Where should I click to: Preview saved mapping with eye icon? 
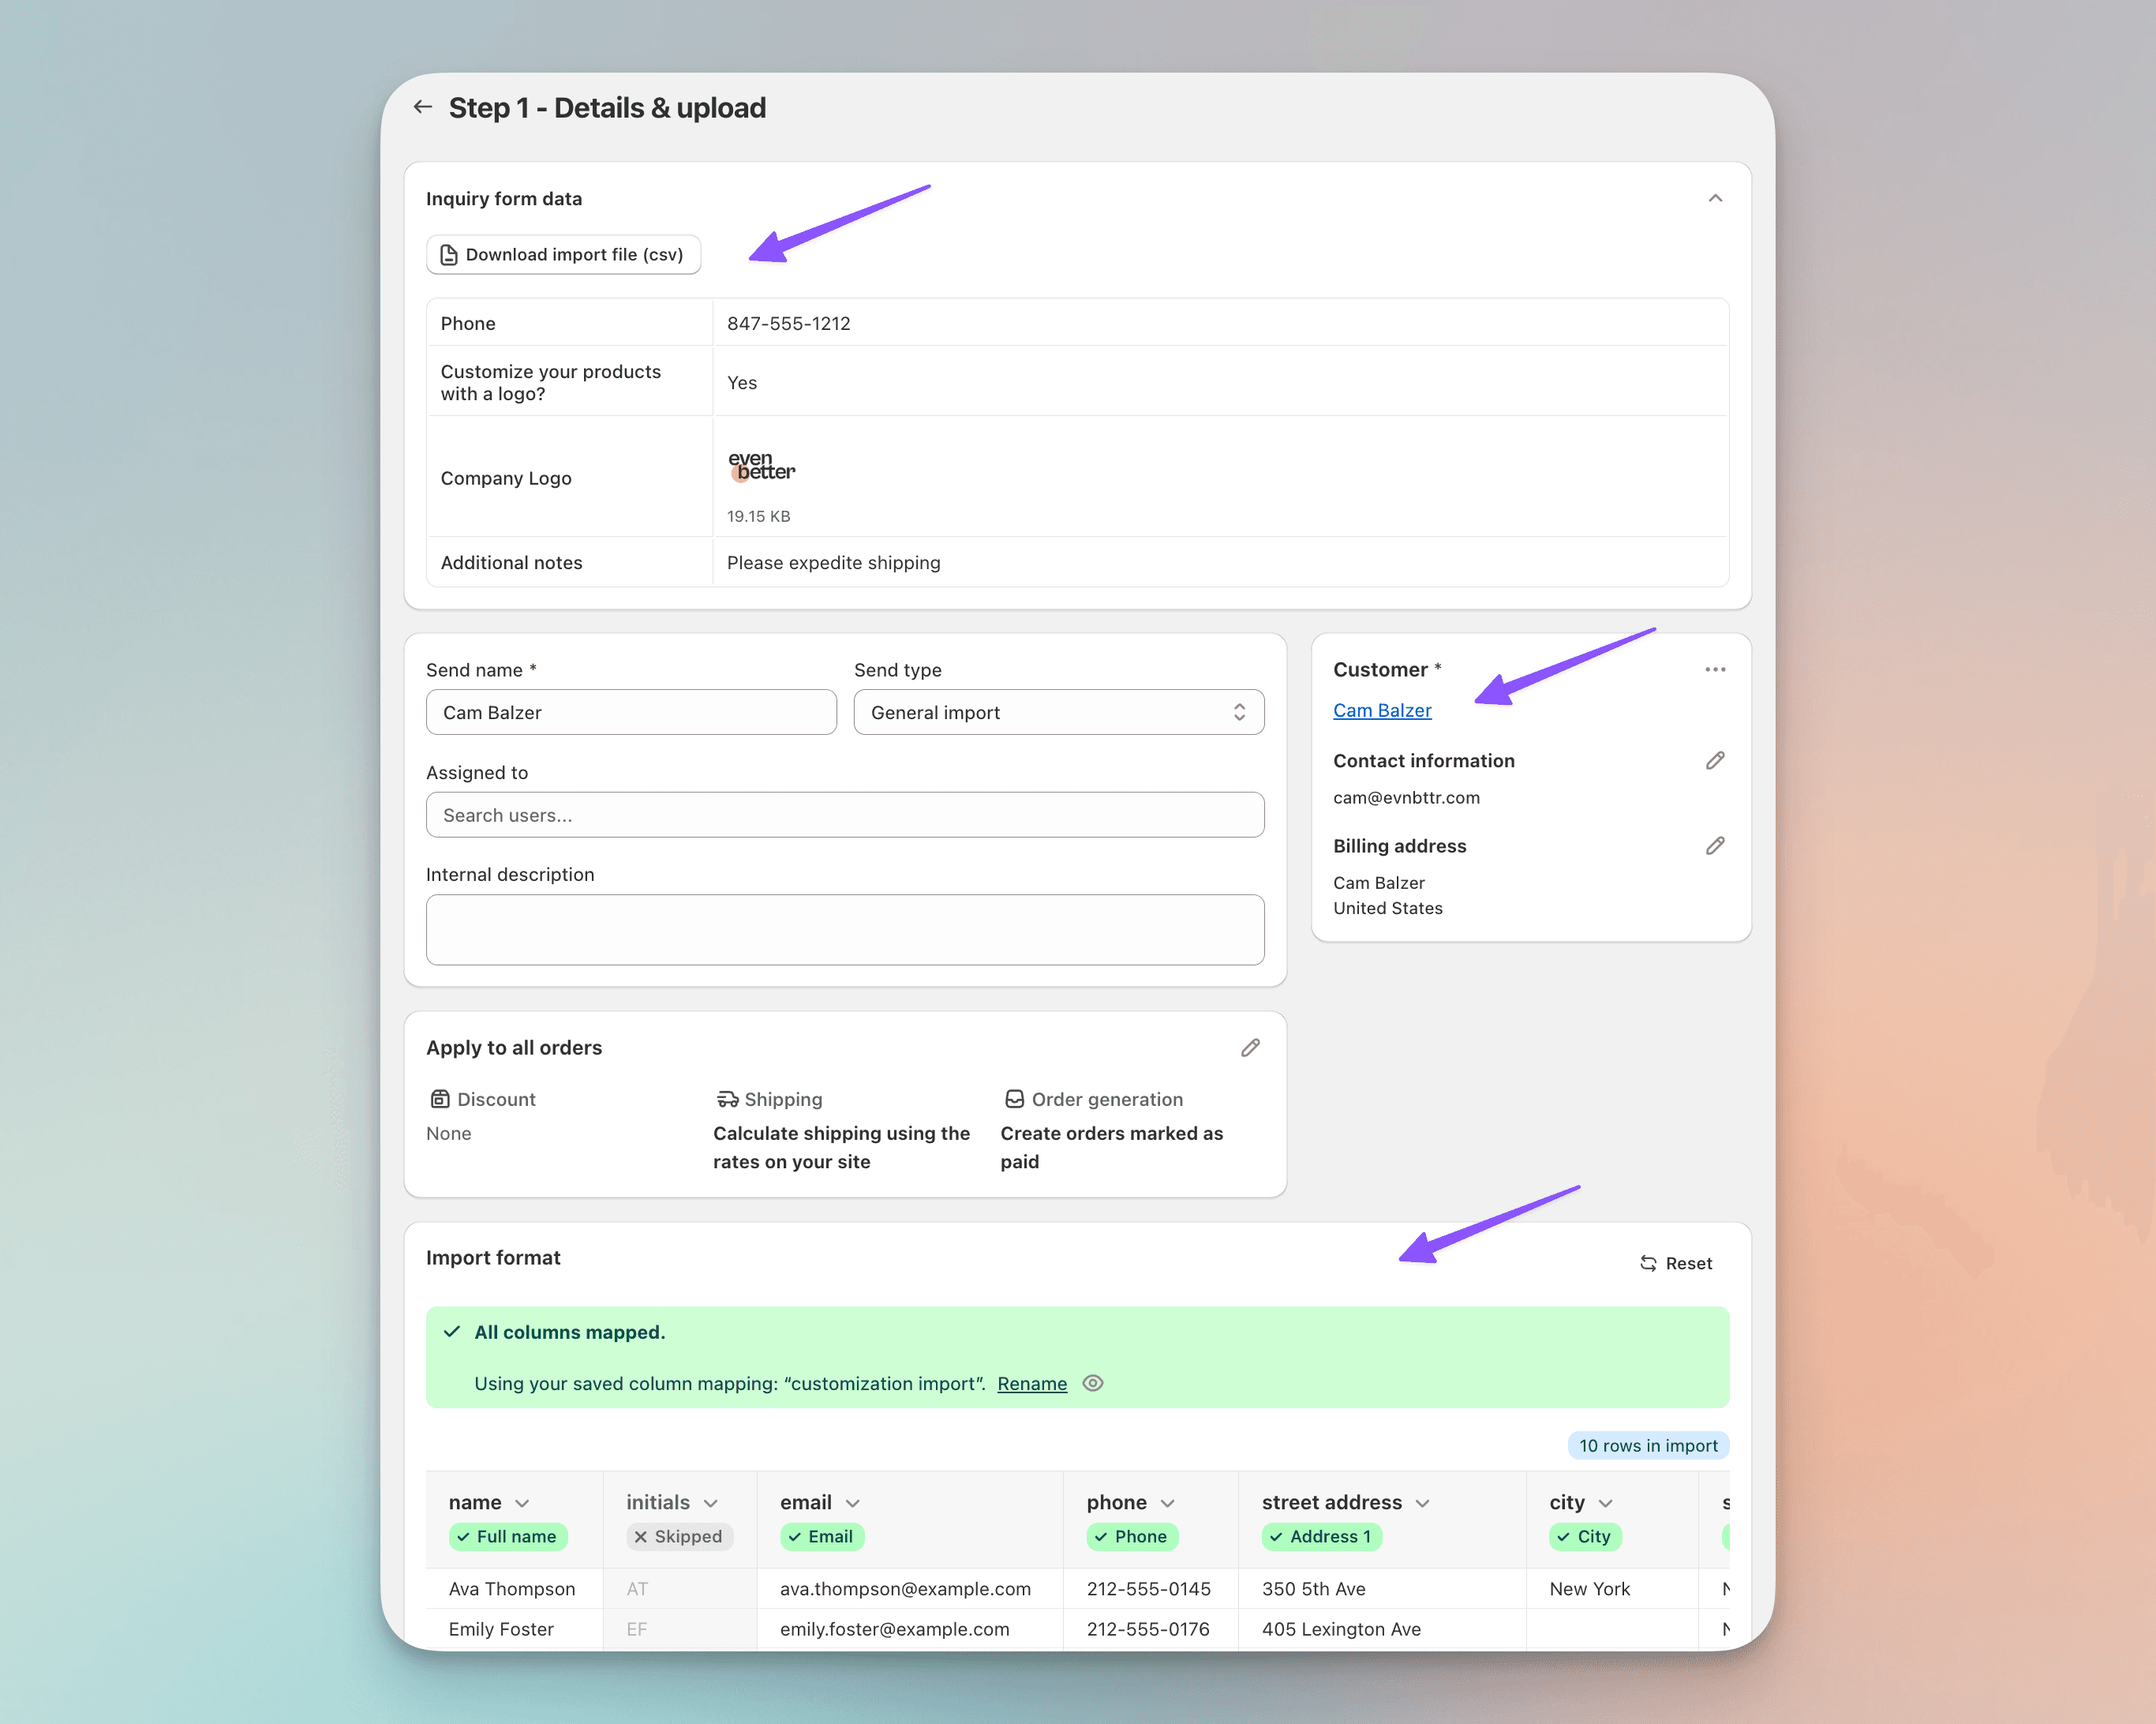tap(1092, 1383)
